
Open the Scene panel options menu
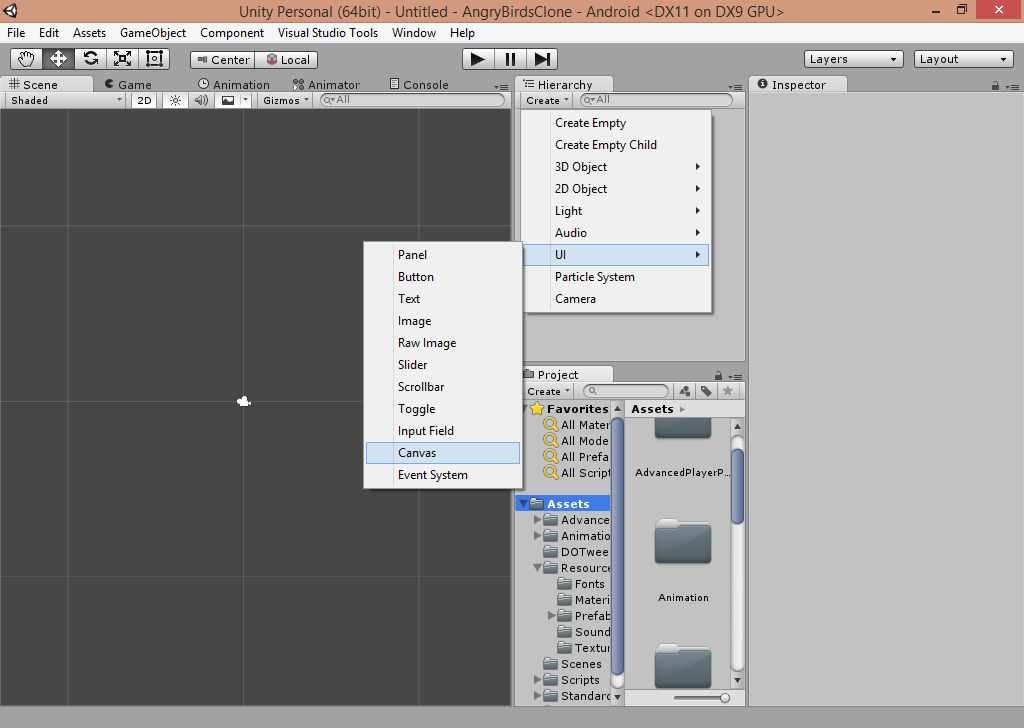(502, 87)
